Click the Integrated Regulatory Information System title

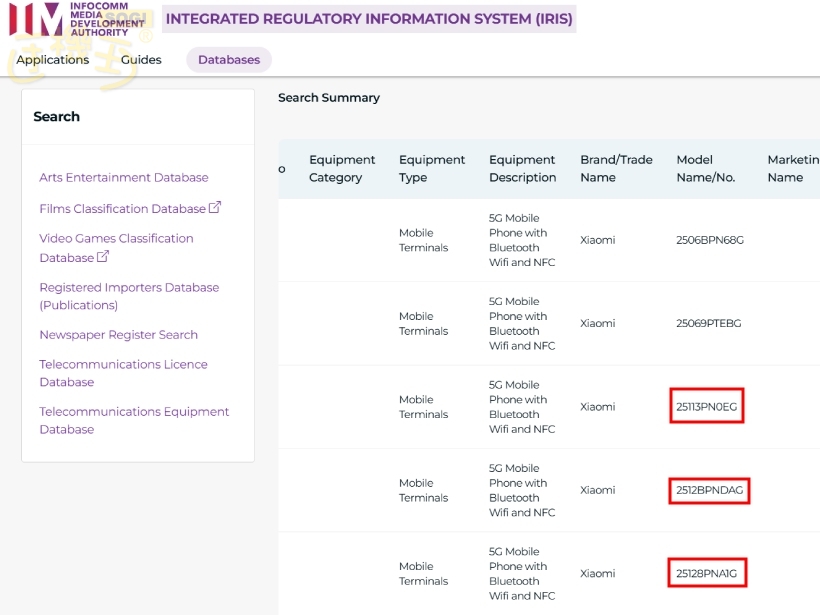click(x=369, y=19)
